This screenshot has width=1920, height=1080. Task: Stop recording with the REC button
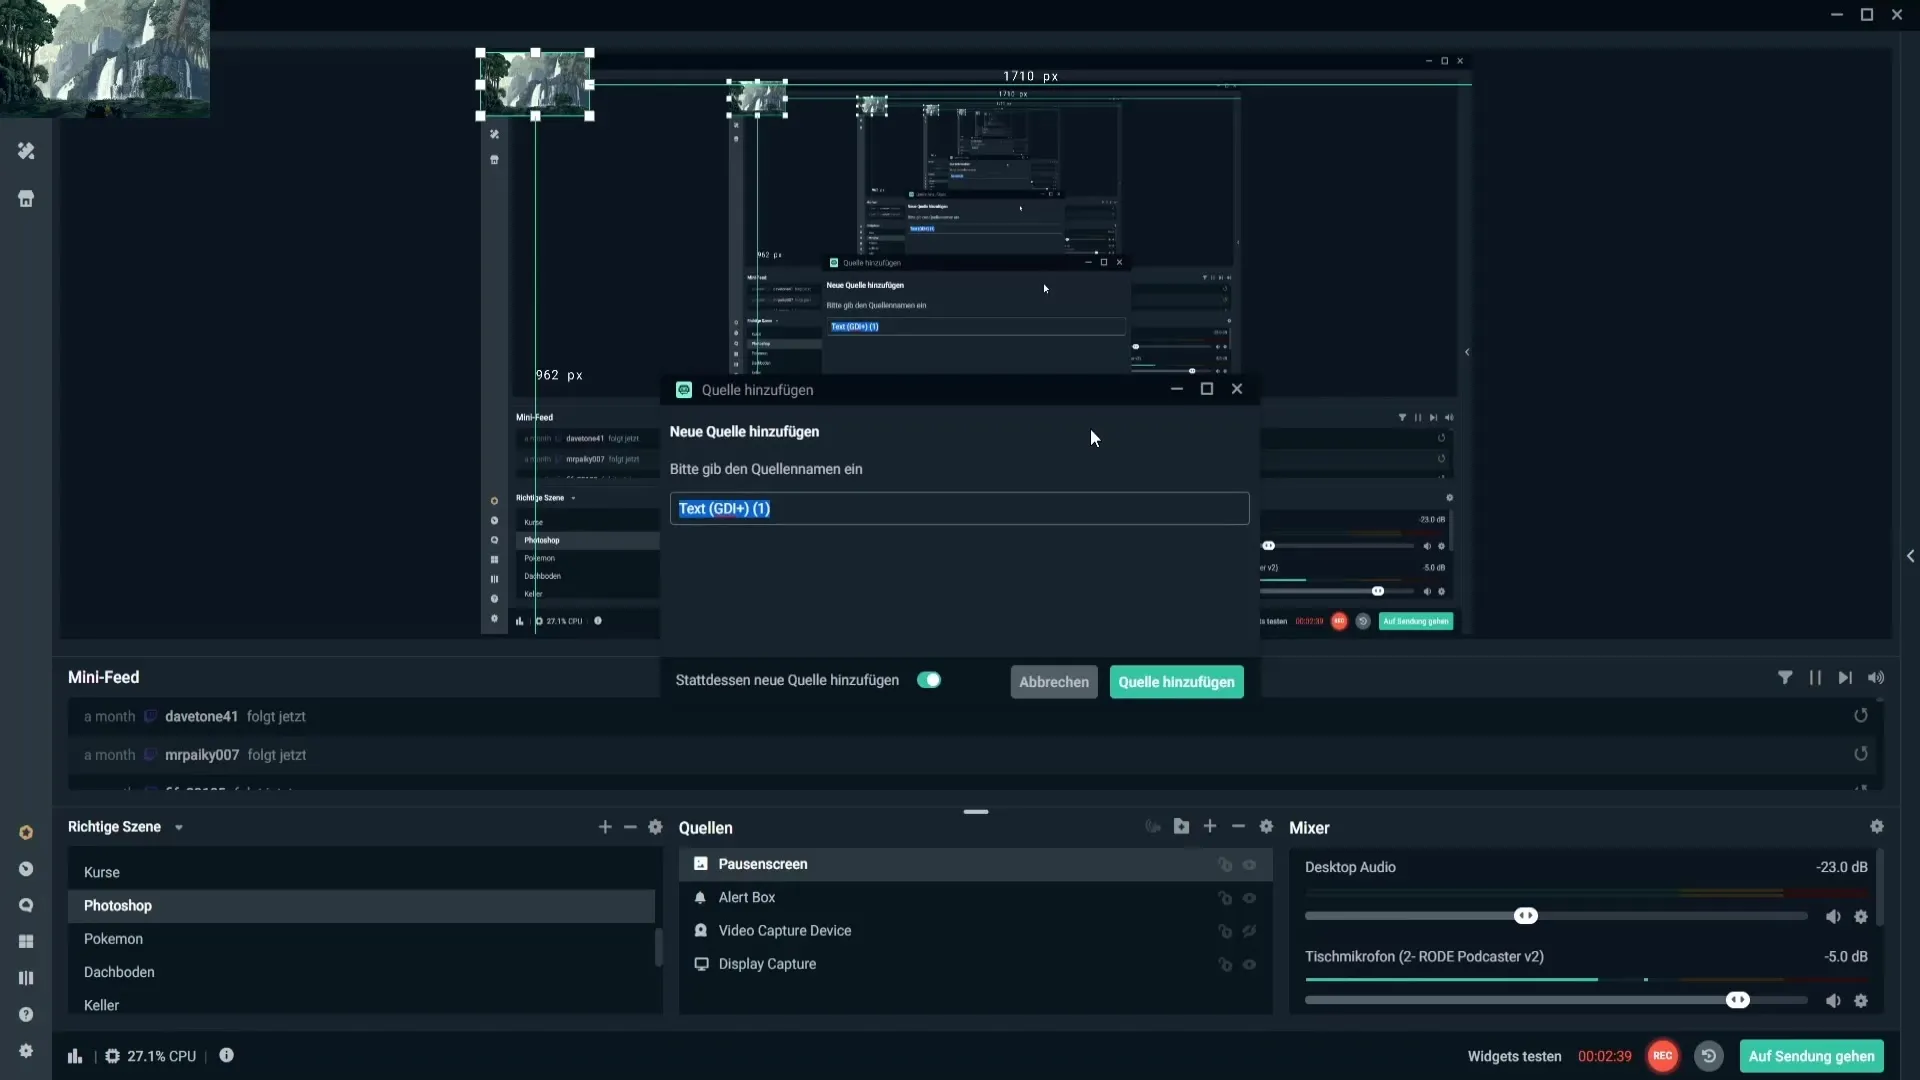(1662, 1056)
